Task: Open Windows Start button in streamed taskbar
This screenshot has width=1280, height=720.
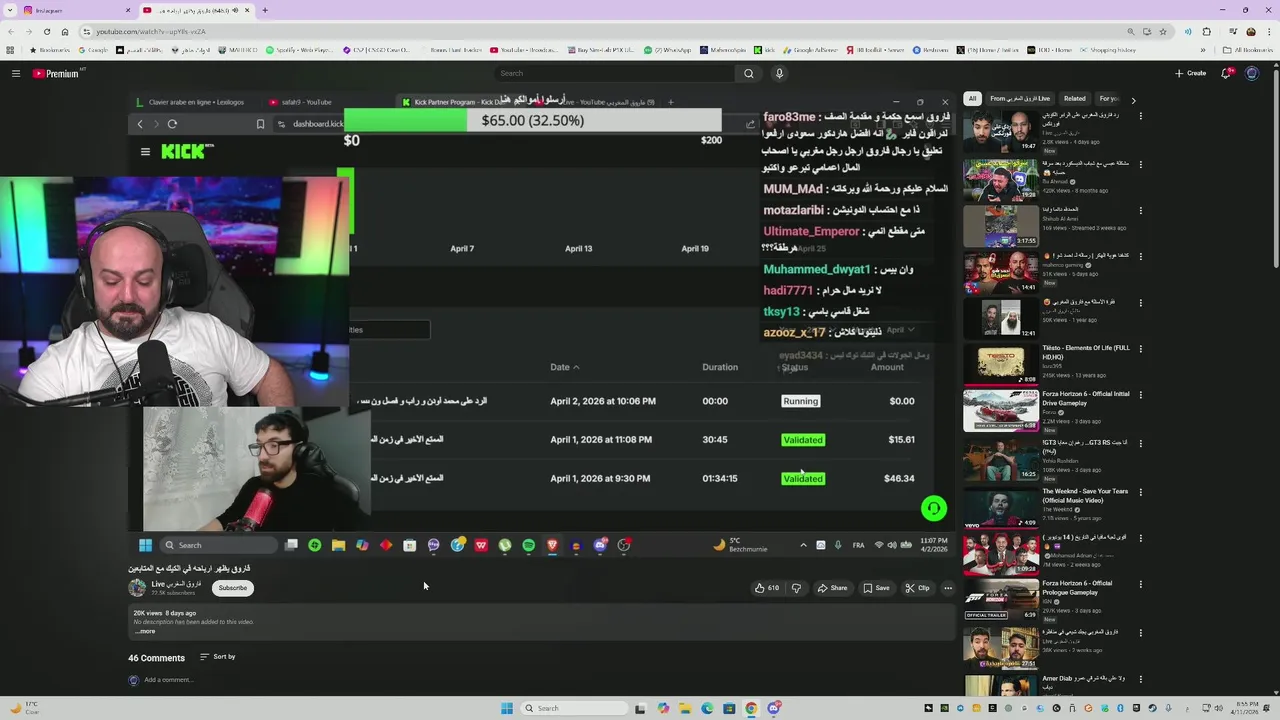Action: click(x=145, y=545)
